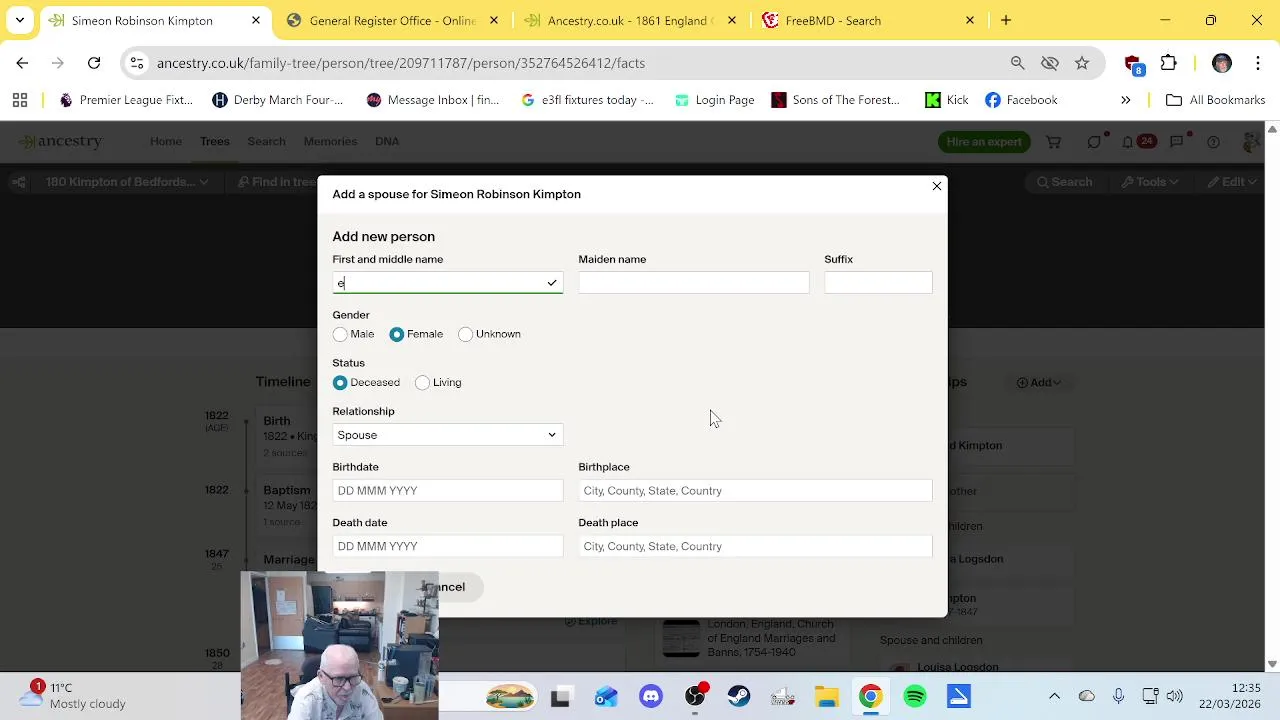1280x720 pixels.
Task: Bookmark this page with the star icon
Action: 1082,63
